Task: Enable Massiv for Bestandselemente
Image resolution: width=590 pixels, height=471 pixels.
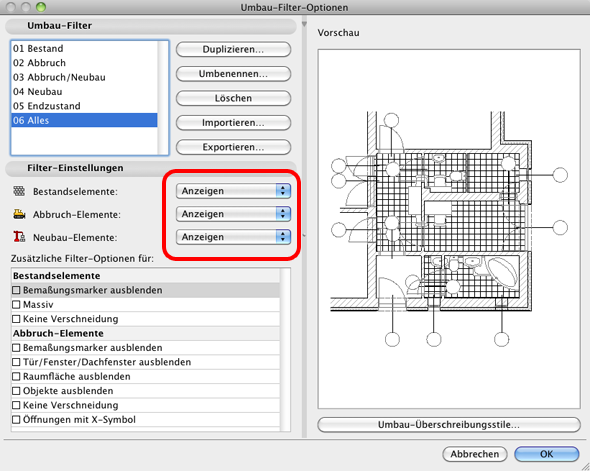Action: (x=16, y=304)
